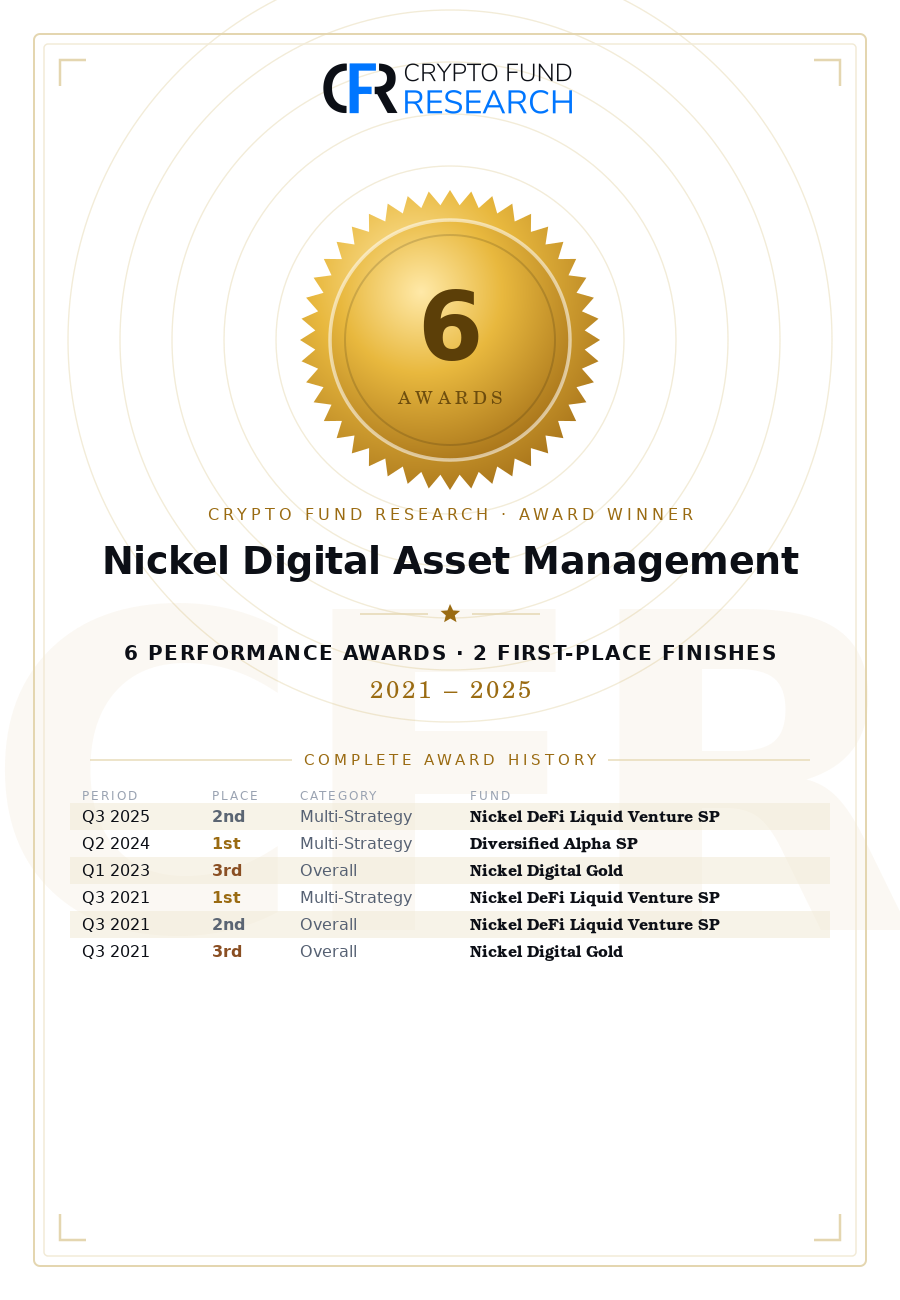Click 'Crypto Fund Research · Award Winner' tagline
Image resolution: width=900 pixels, height=1300 pixels.
point(450,515)
